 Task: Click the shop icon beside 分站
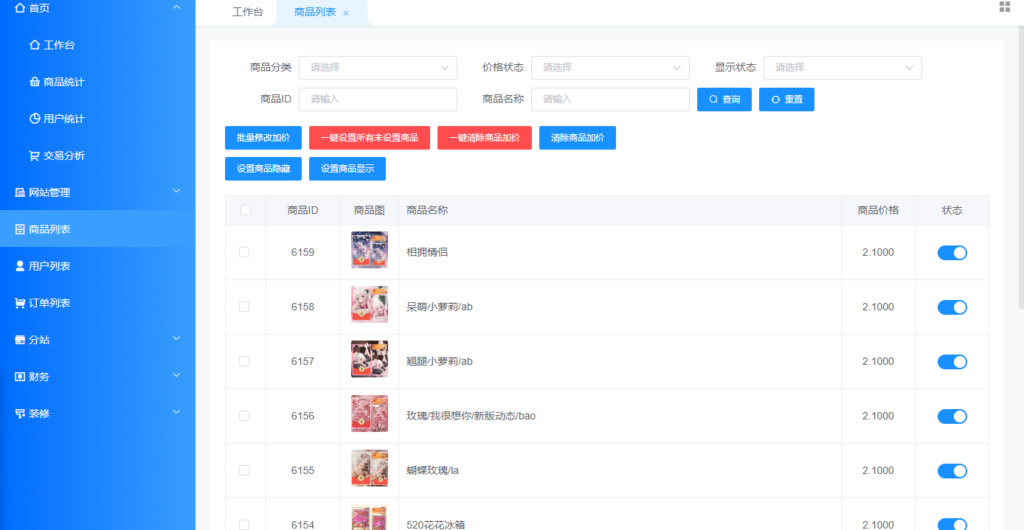point(20,340)
